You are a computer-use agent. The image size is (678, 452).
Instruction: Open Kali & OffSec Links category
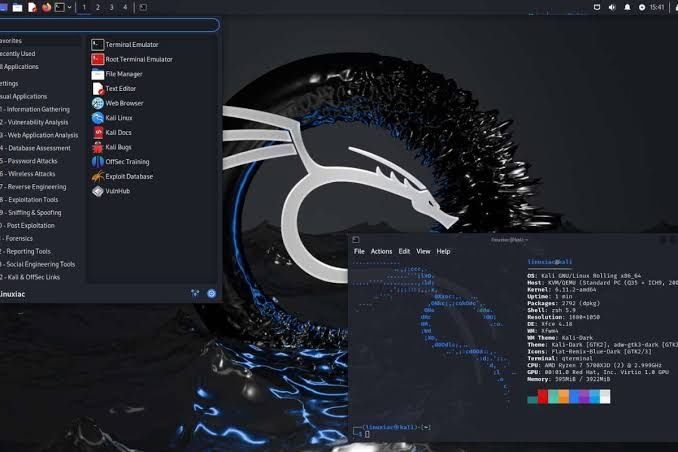pyautogui.click(x=30, y=277)
